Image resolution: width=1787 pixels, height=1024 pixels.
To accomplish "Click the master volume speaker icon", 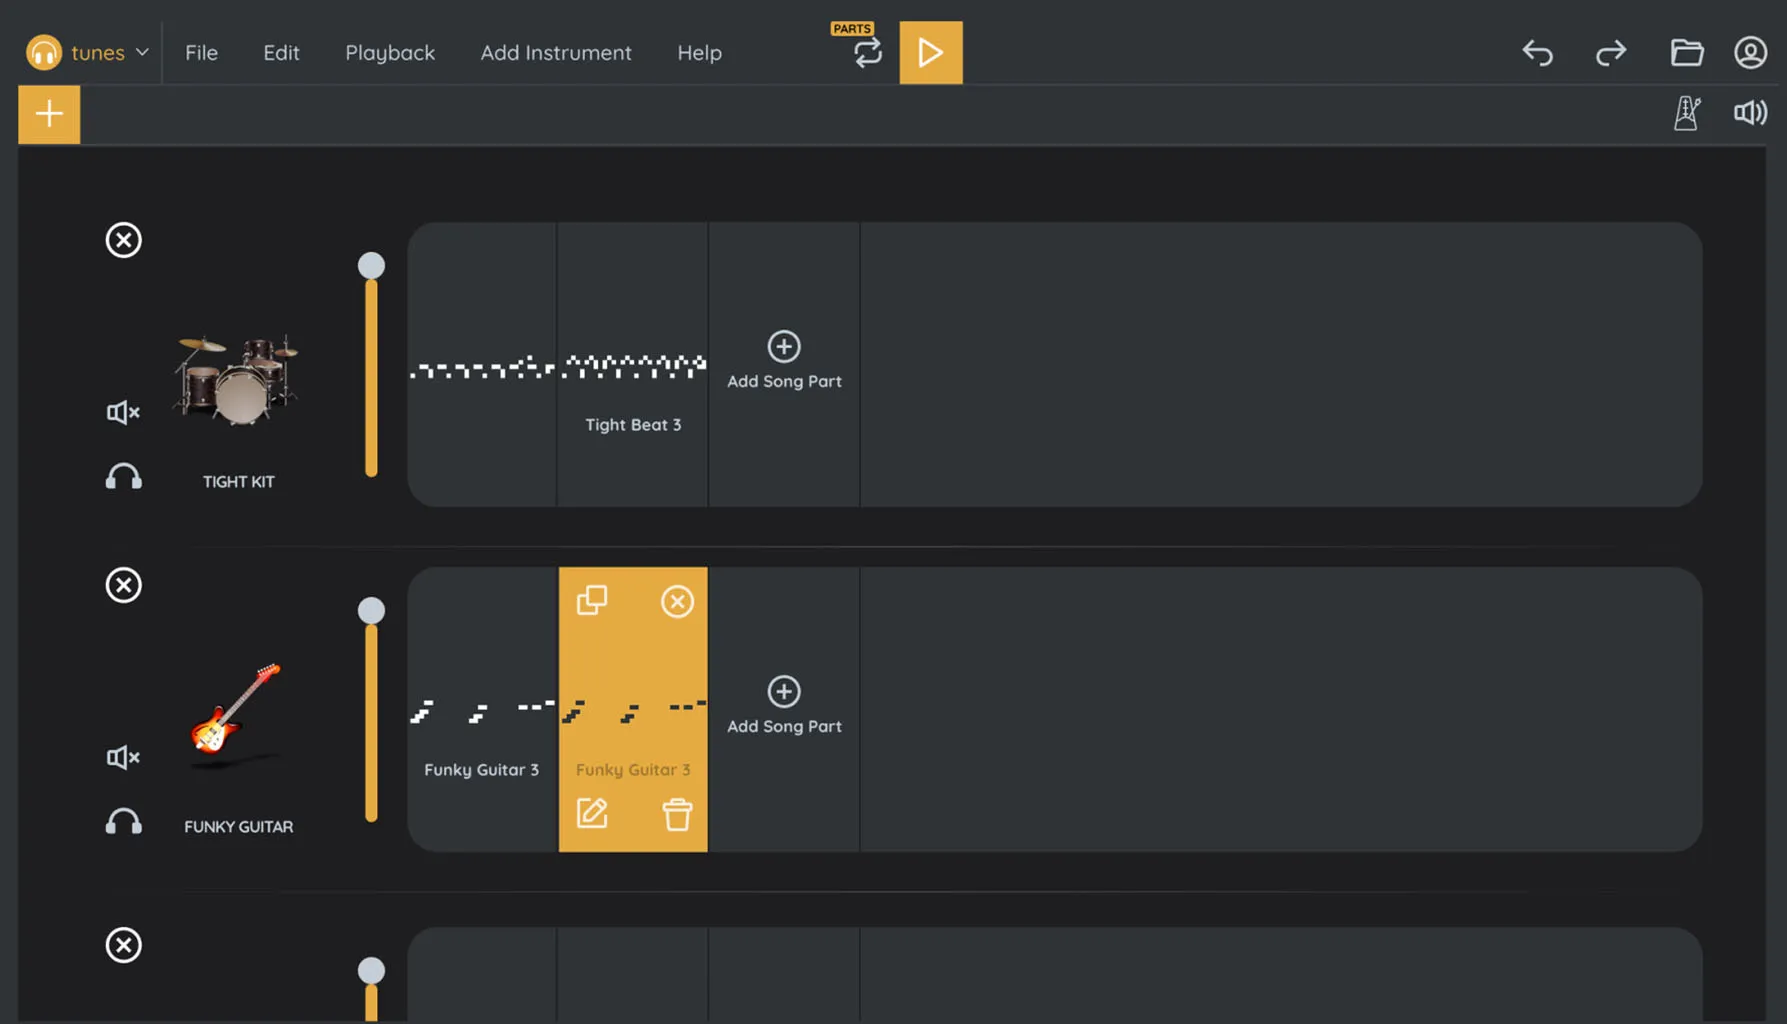I will click(1749, 113).
